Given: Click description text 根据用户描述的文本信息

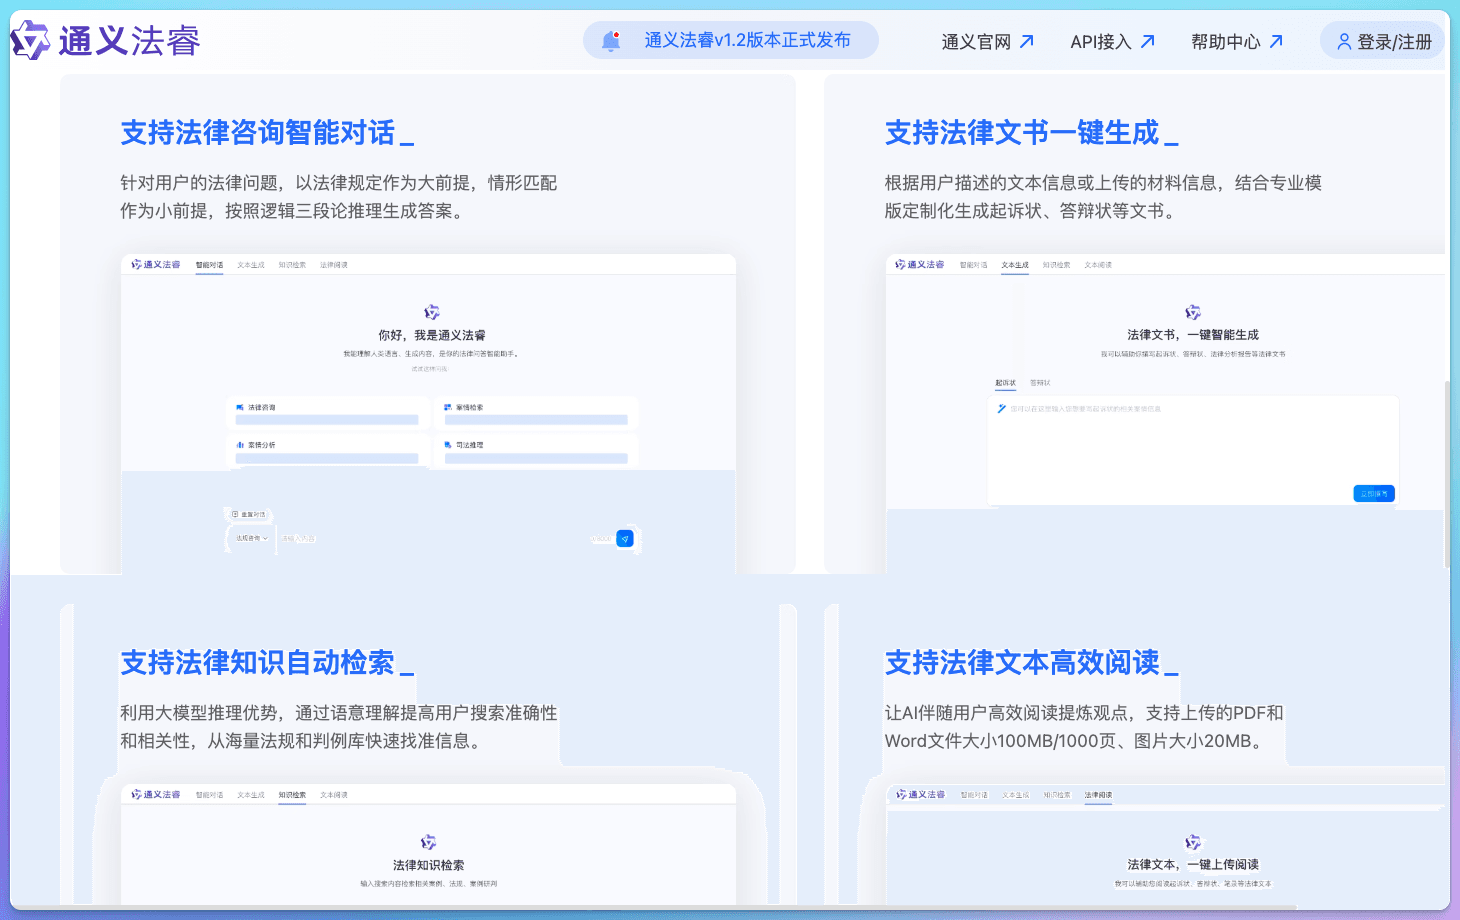Looking at the screenshot, I should [1103, 197].
